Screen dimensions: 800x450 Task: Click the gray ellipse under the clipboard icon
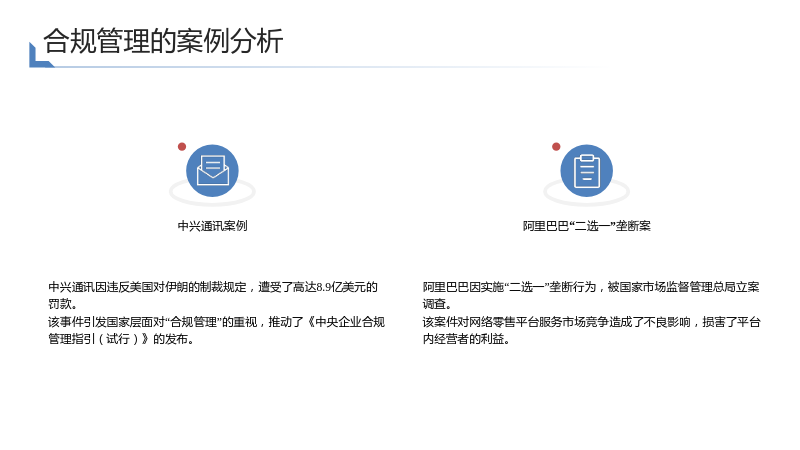coord(587,192)
